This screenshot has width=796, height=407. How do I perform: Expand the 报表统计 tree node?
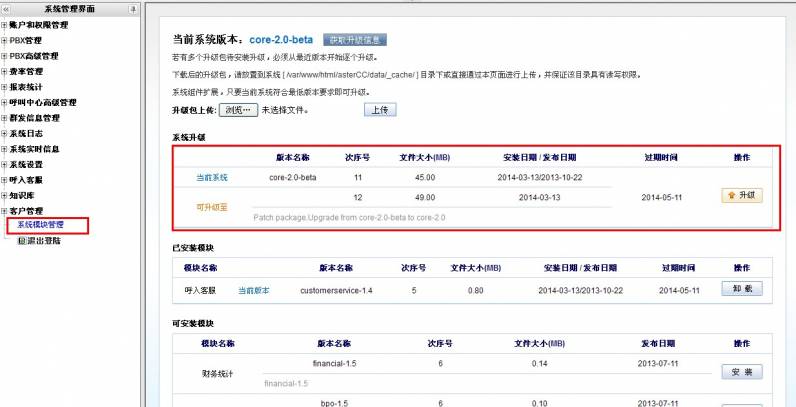tap(4, 86)
